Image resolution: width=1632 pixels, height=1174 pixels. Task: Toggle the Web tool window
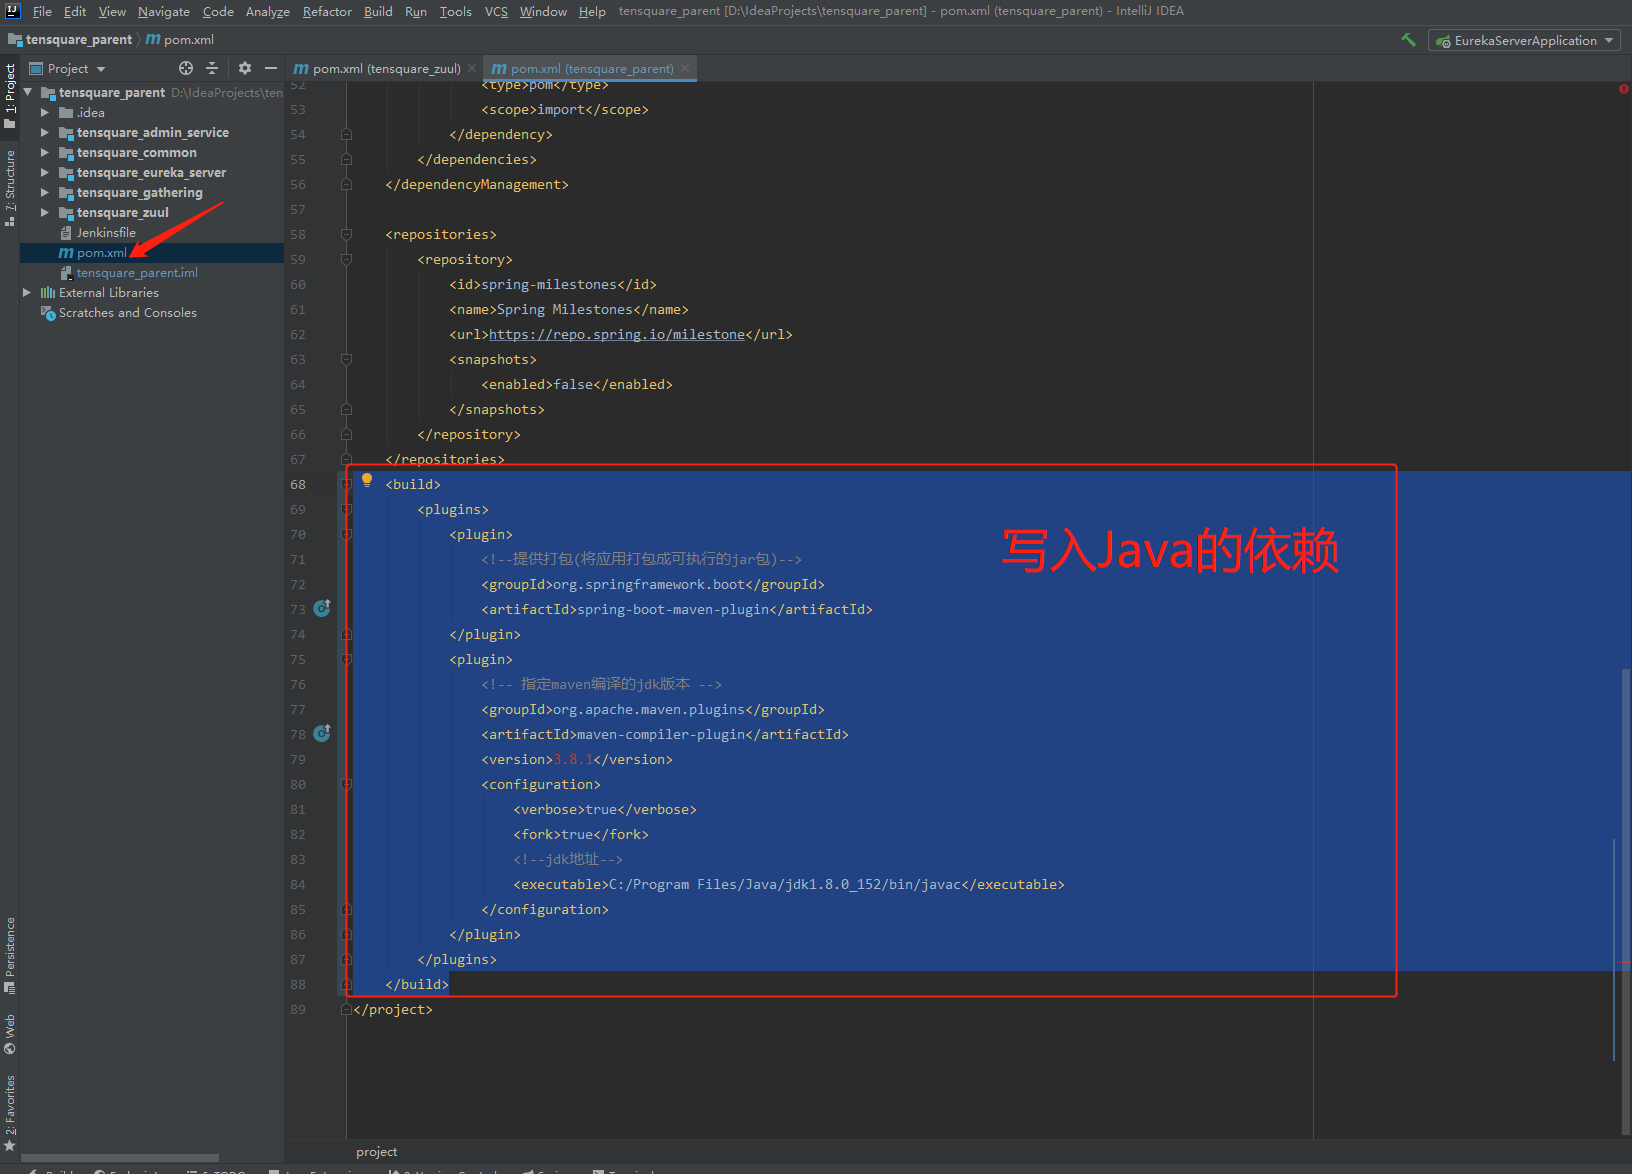click(10, 1034)
